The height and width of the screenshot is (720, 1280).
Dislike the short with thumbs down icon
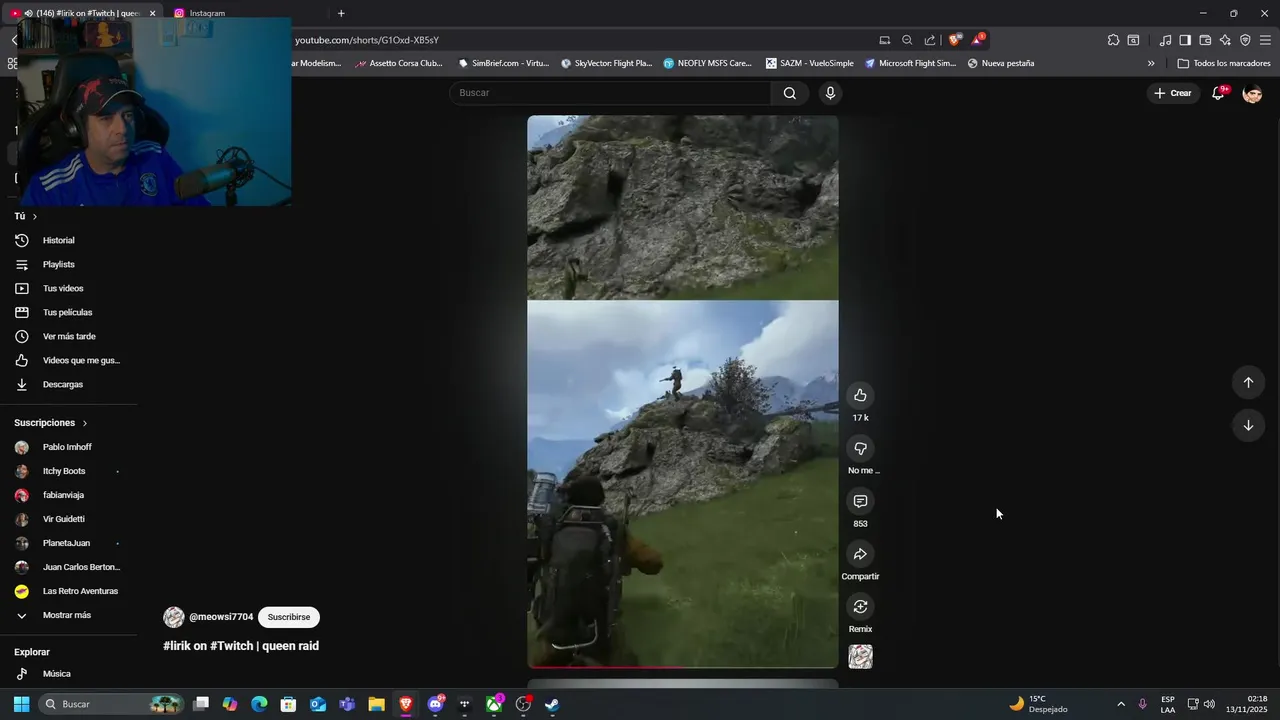[x=860, y=448]
